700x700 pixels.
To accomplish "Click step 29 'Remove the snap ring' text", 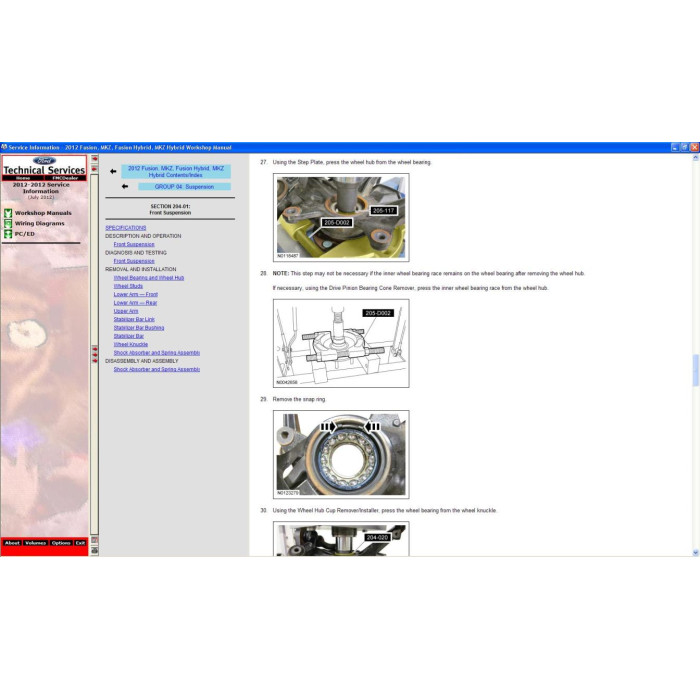I will [299, 399].
